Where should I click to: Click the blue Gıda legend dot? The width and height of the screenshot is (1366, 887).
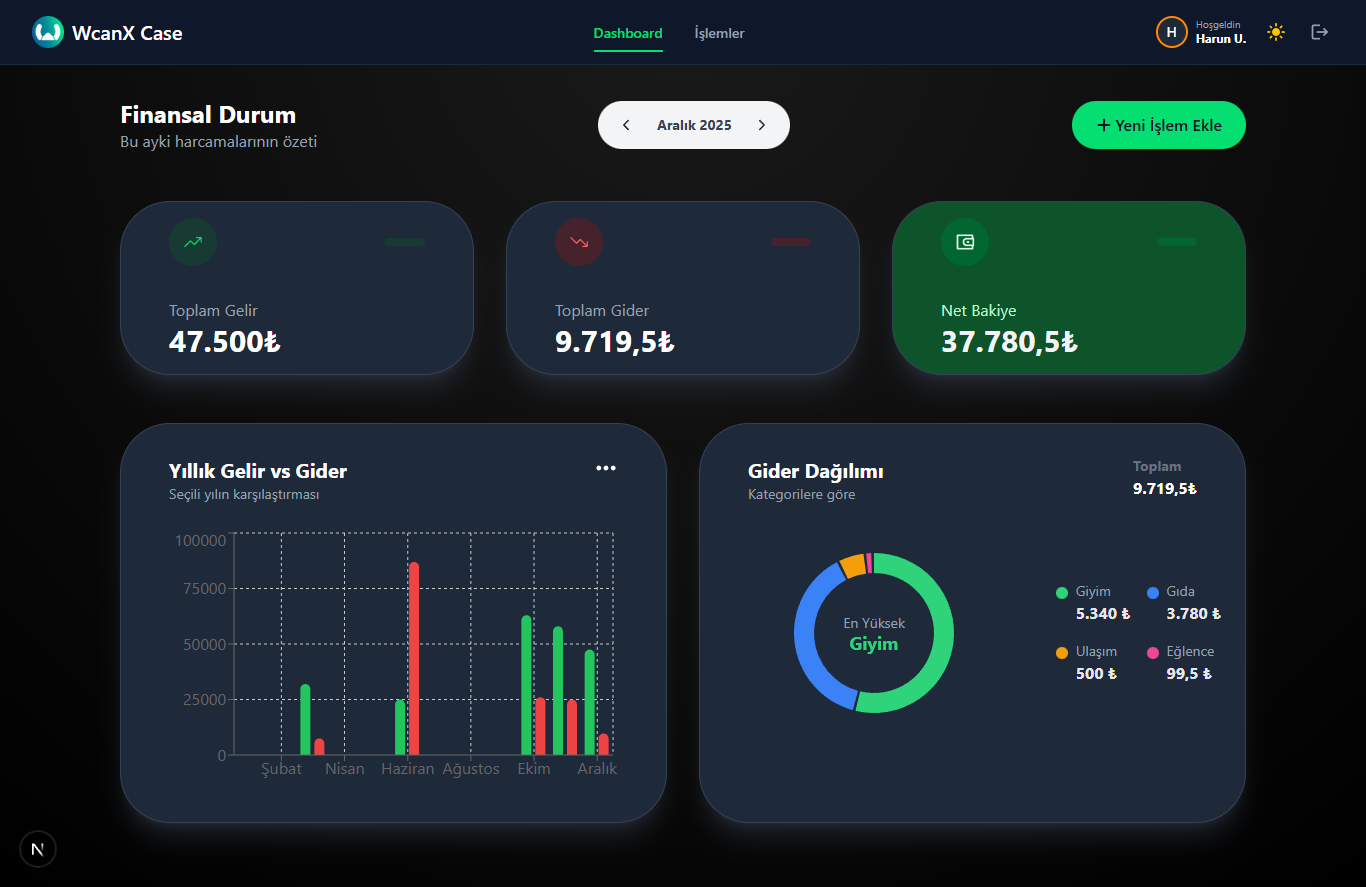click(1153, 593)
